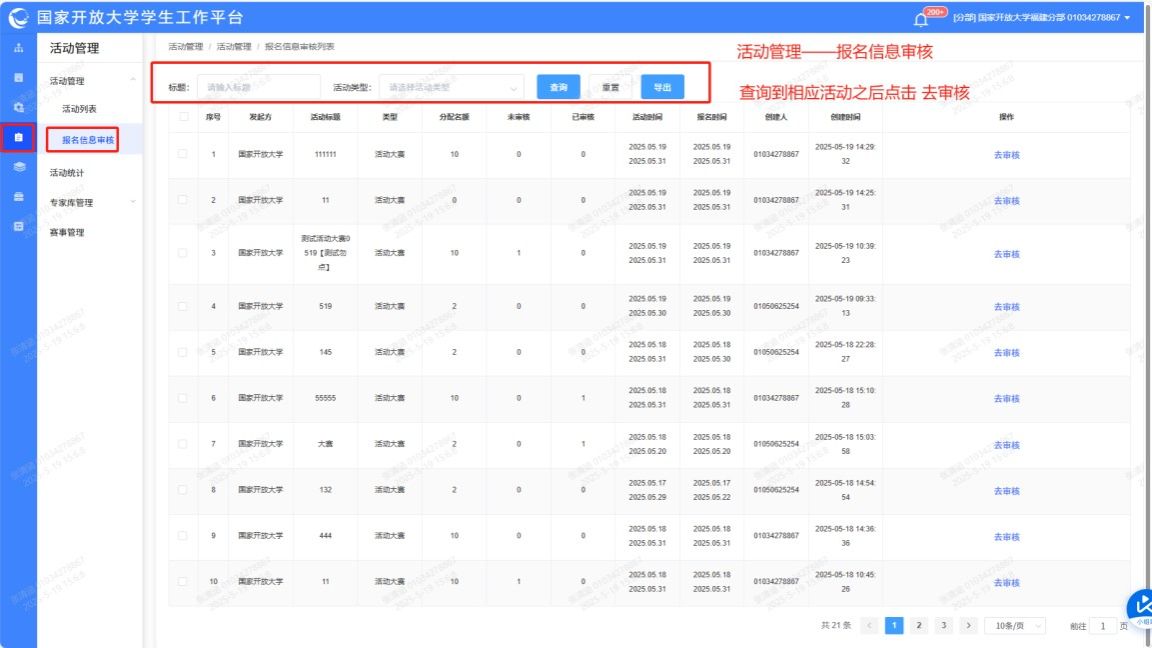Screen dimensions: 1152x648
Task: Open the 活动类型 dropdown
Action: pos(451,88)
